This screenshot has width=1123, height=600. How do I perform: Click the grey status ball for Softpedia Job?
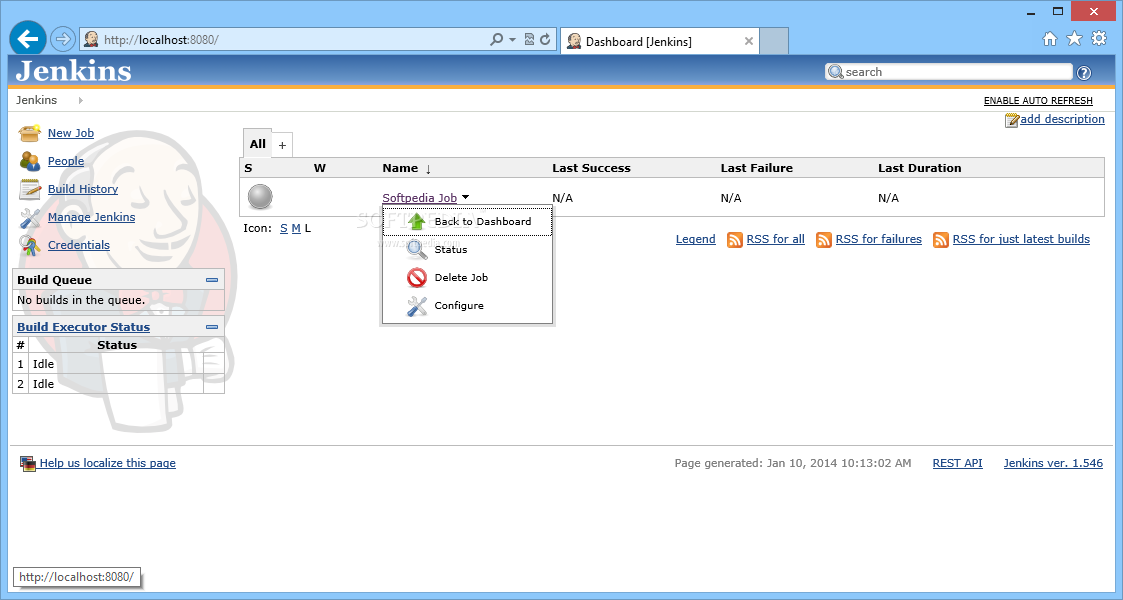tap(260, 197)
